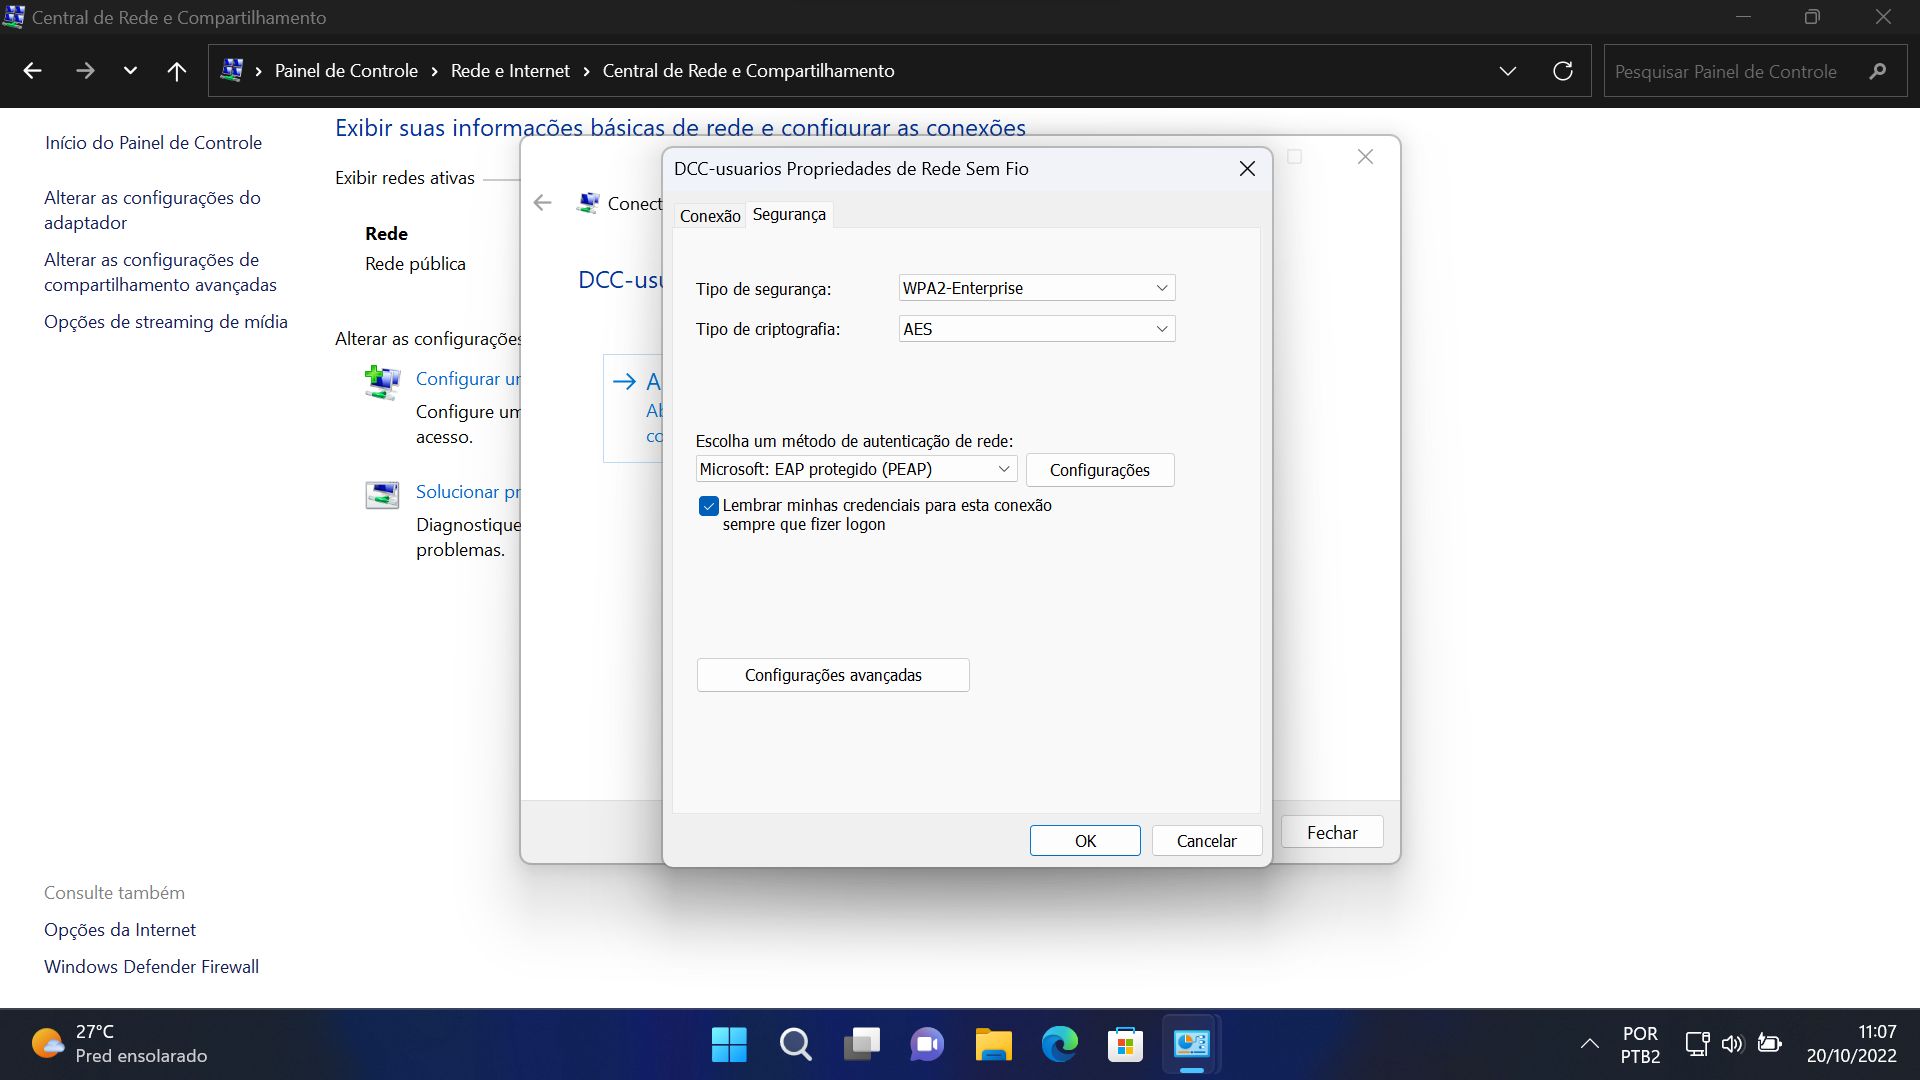Click Fechar in the wizard window
The height and width of the screenshot is (1080, 1920).
[1332, 833]
